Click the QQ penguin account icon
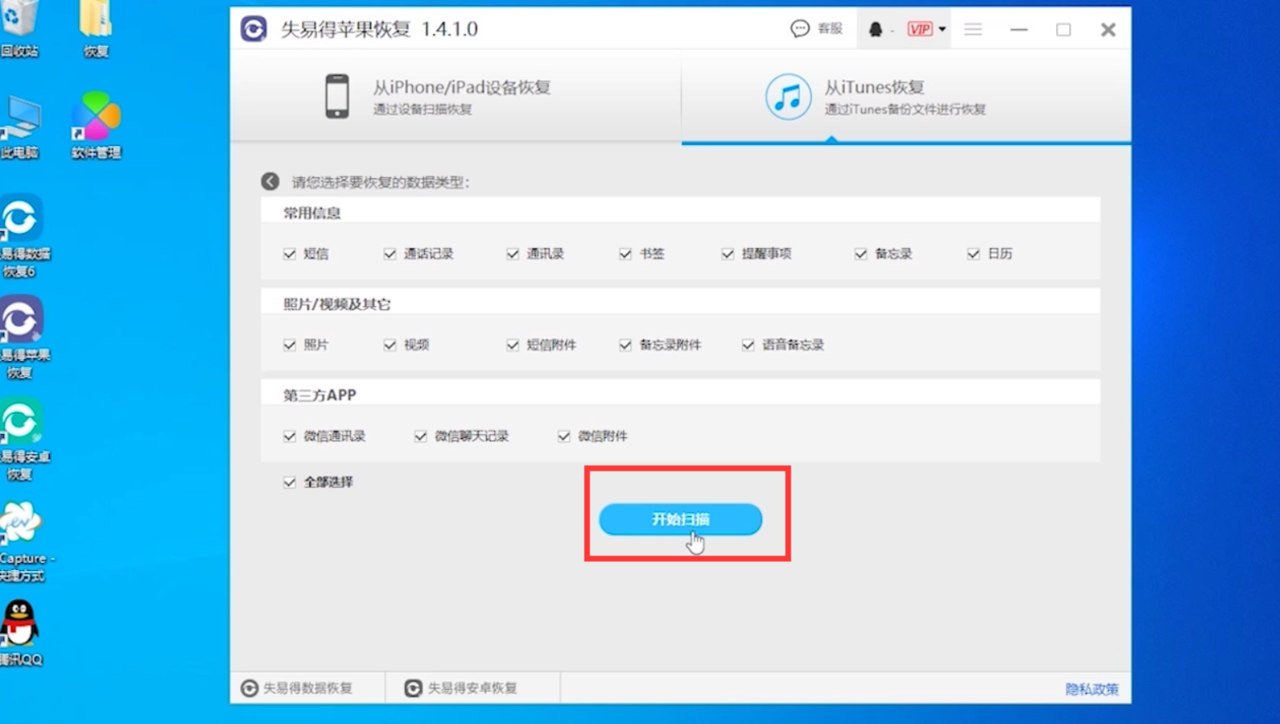 click(x=876, y=30)
